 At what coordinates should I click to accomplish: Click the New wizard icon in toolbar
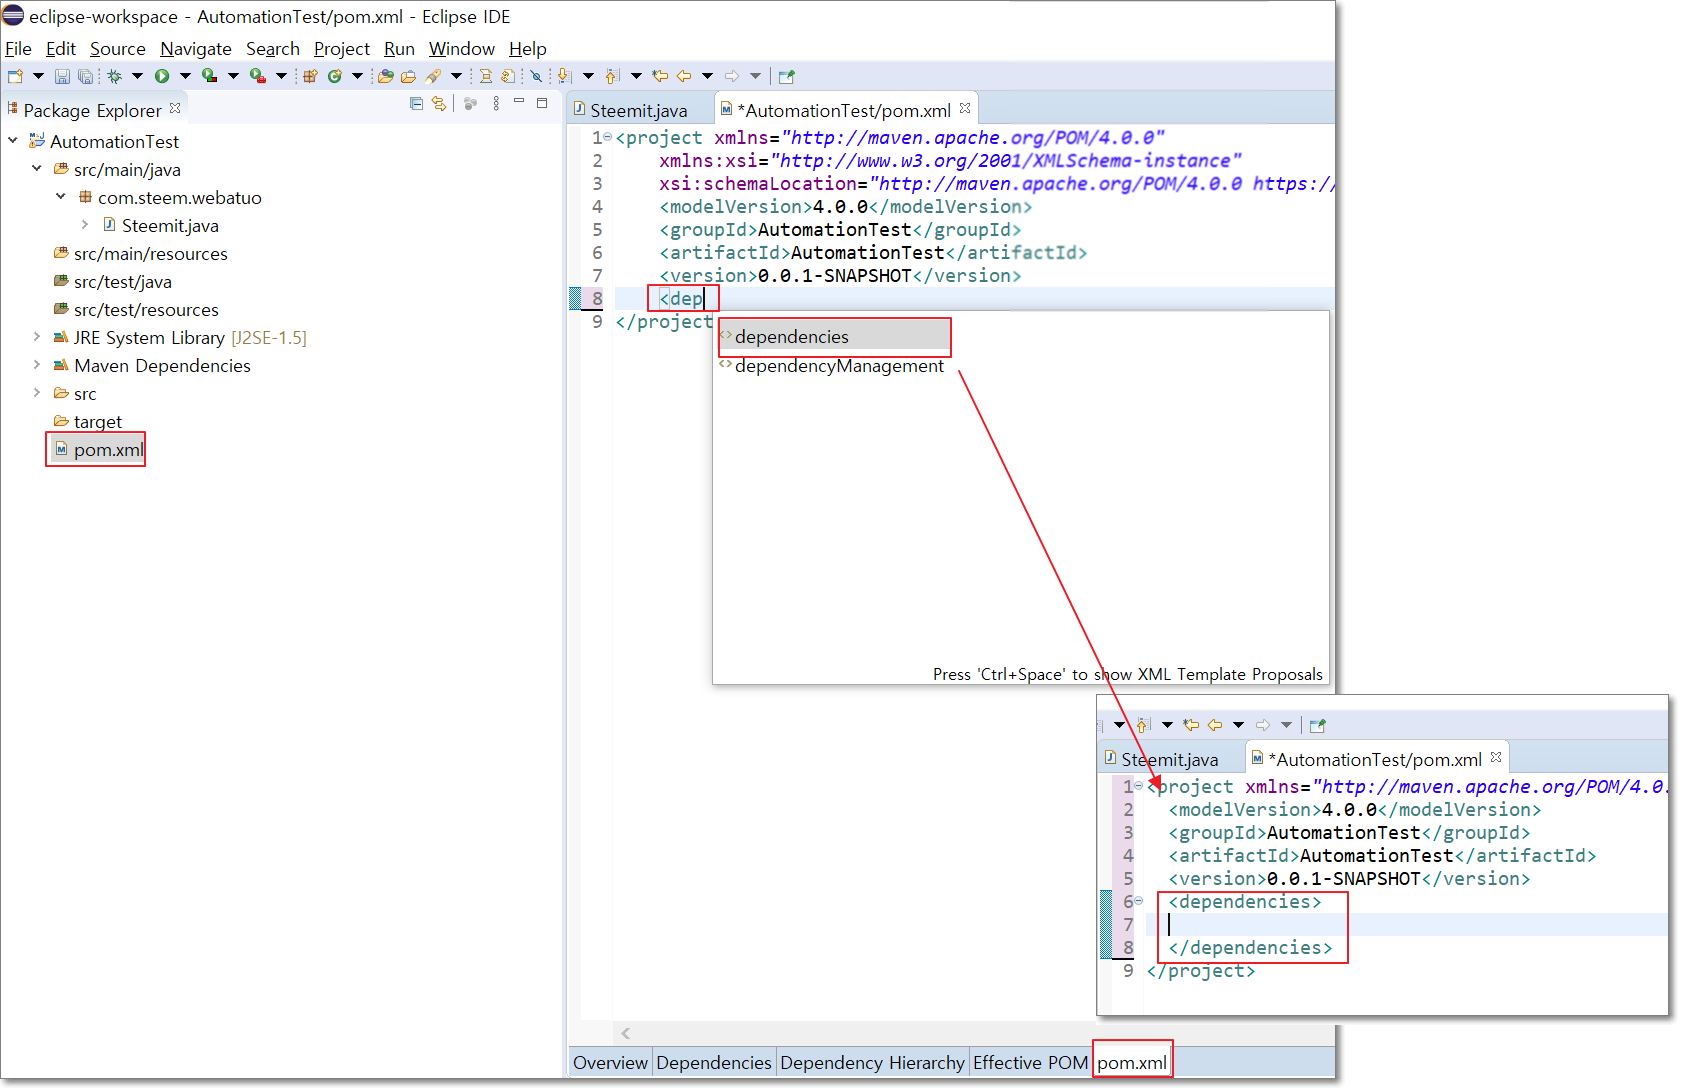point(15,76)
